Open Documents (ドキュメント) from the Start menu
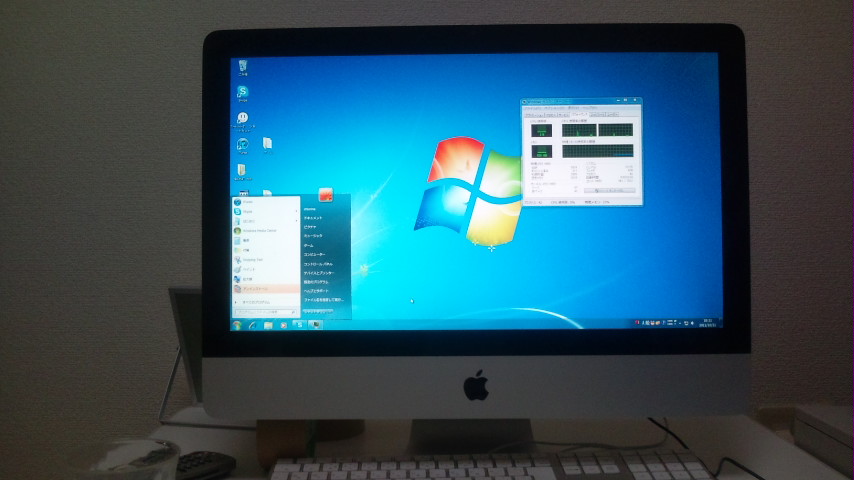Image resolution: width=854 pixels, height=480 pixels. click(313, 218)
